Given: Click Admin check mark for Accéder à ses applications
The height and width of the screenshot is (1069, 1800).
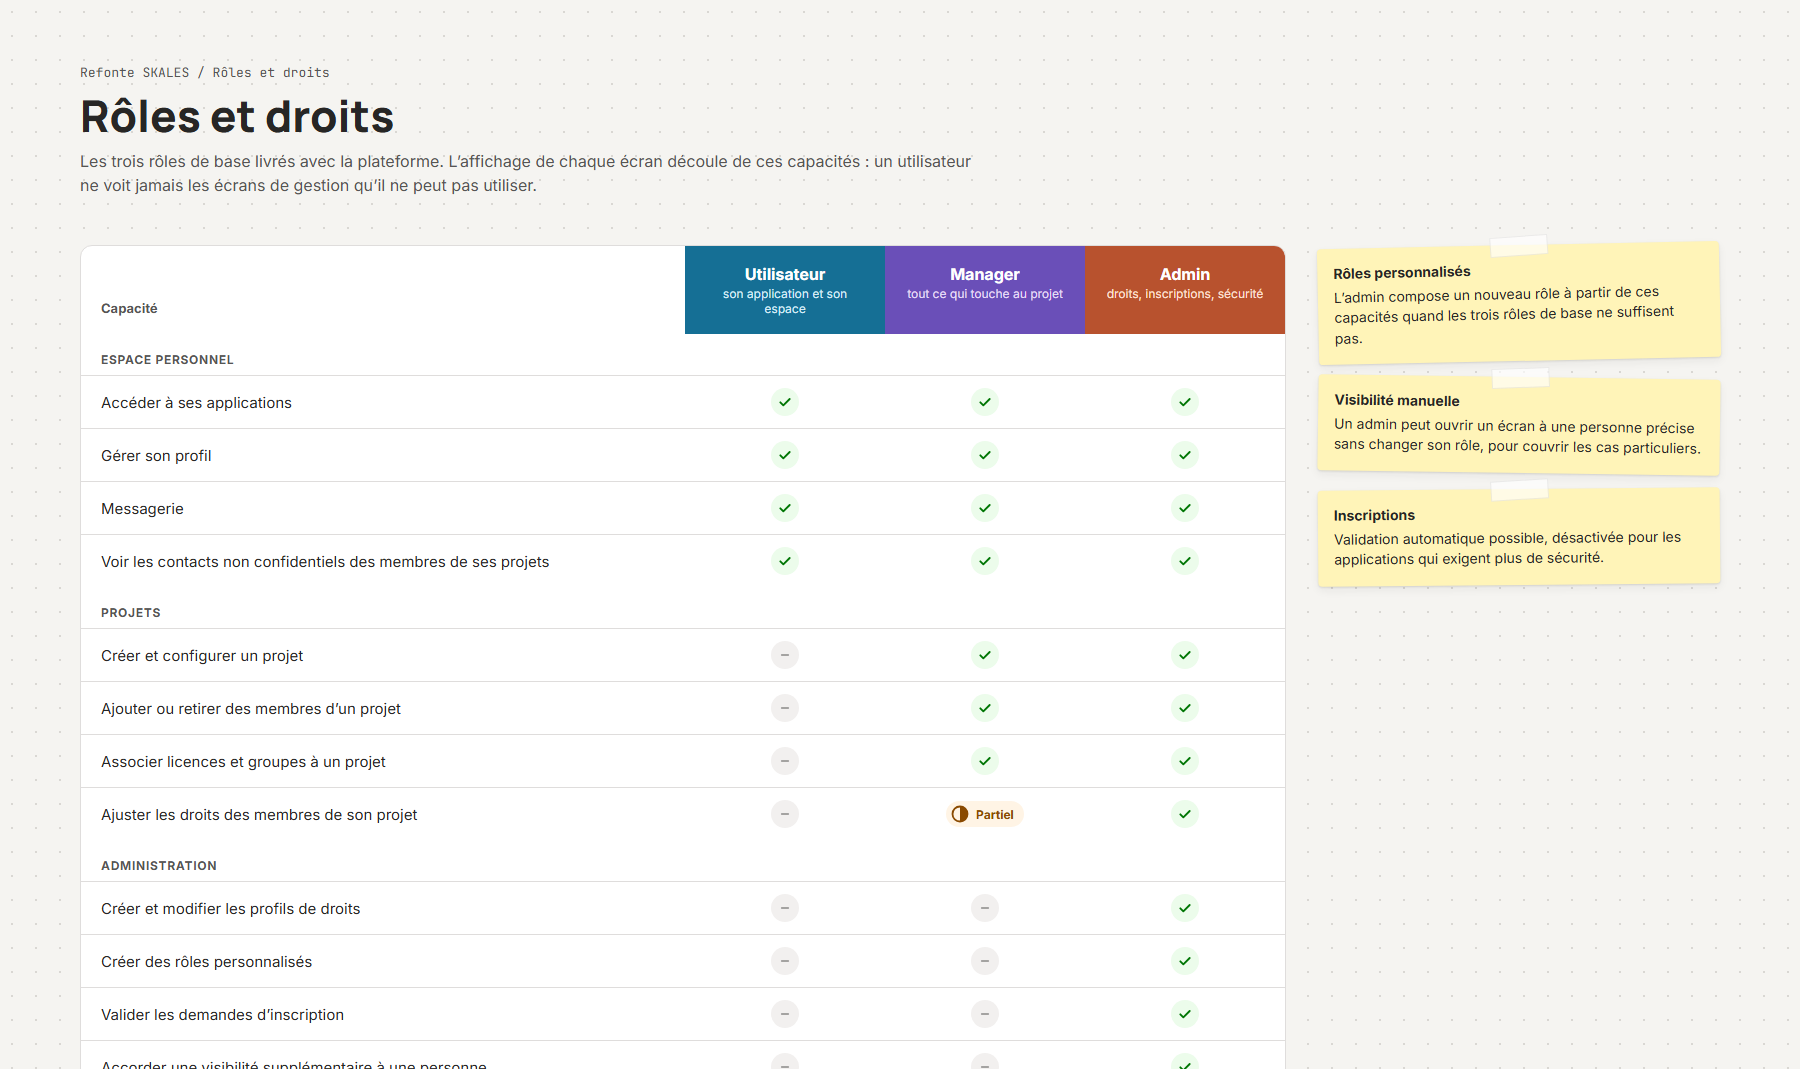Looking at the screenshot, I should (1185, 402).
